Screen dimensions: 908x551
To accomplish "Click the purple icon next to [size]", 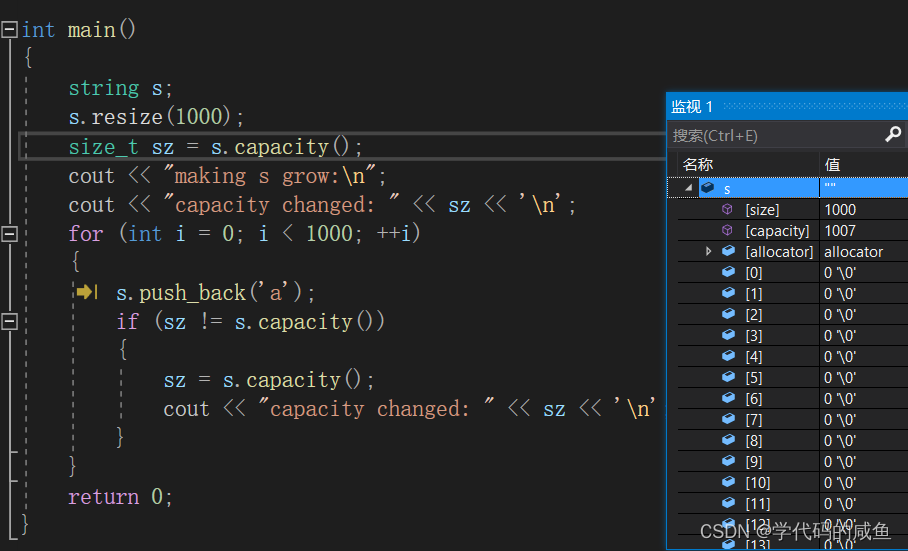I will tap(727, 209).
